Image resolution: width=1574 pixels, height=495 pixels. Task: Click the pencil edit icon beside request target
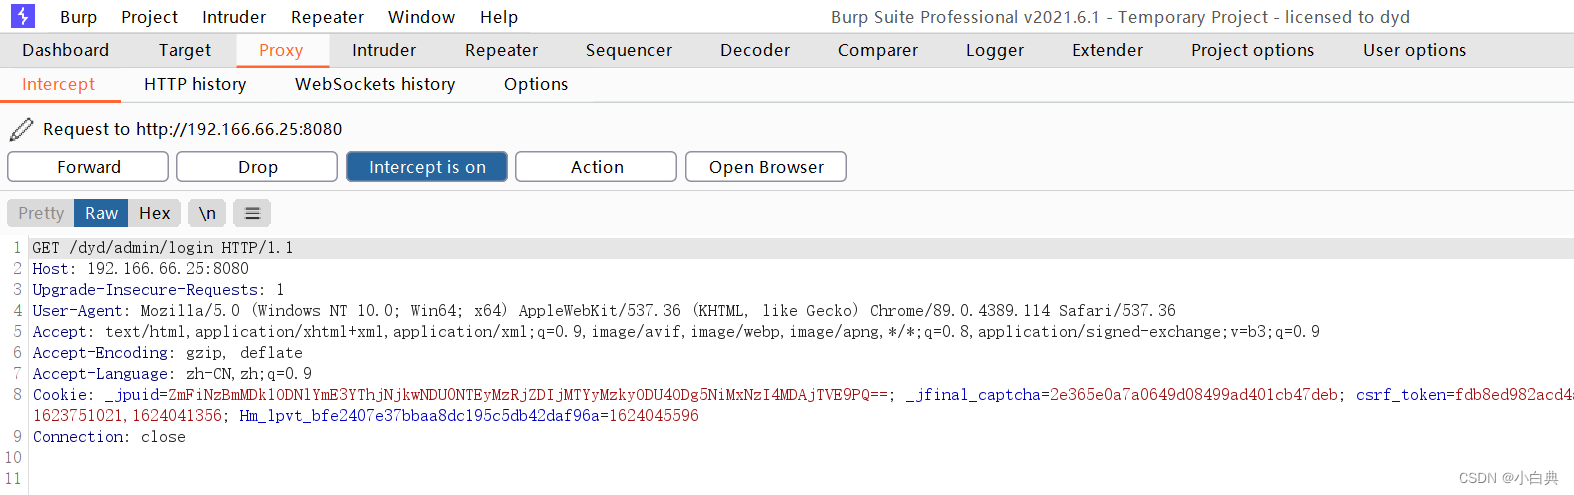[21, 129]
